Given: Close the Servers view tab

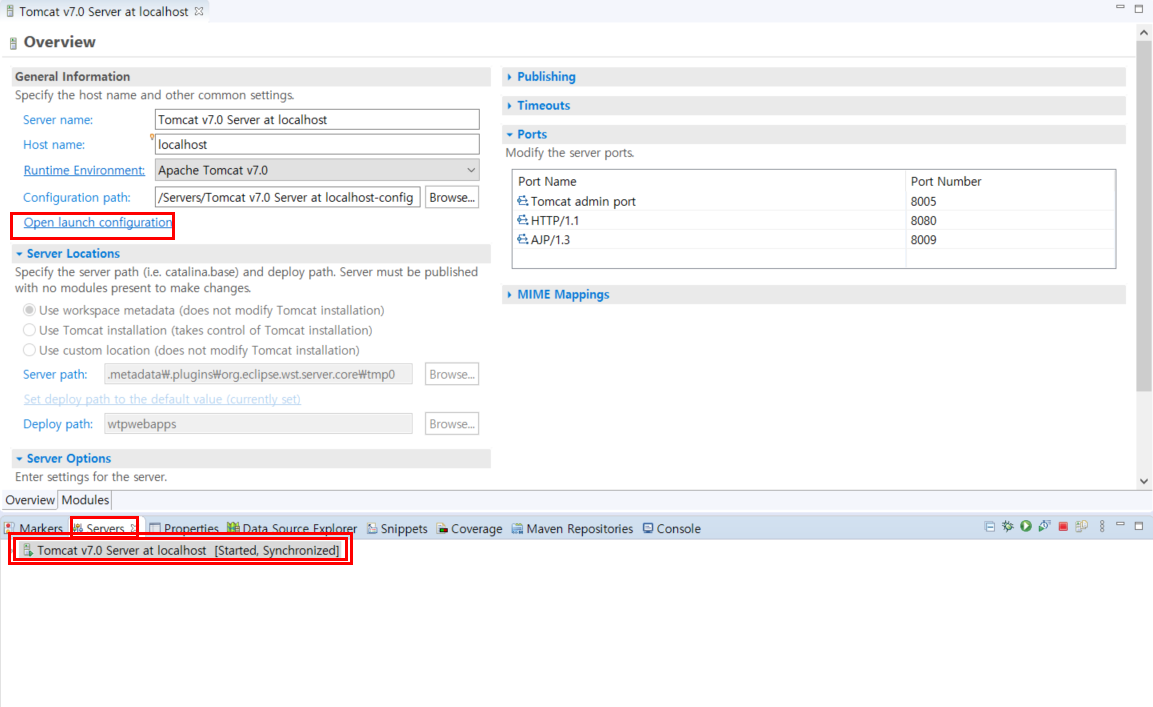Looking at the screenshot, I should [x=133, y=528].
